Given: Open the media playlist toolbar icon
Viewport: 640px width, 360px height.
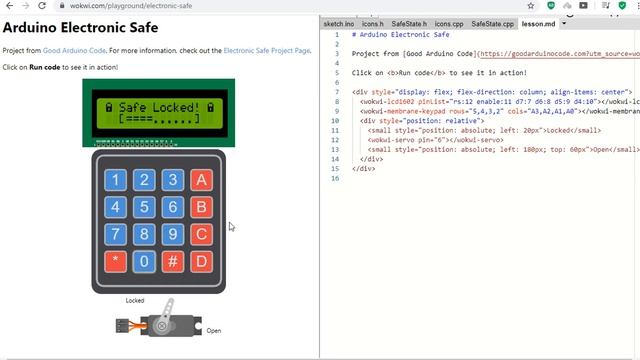Looking at the screenshot, I should [606, 5].
